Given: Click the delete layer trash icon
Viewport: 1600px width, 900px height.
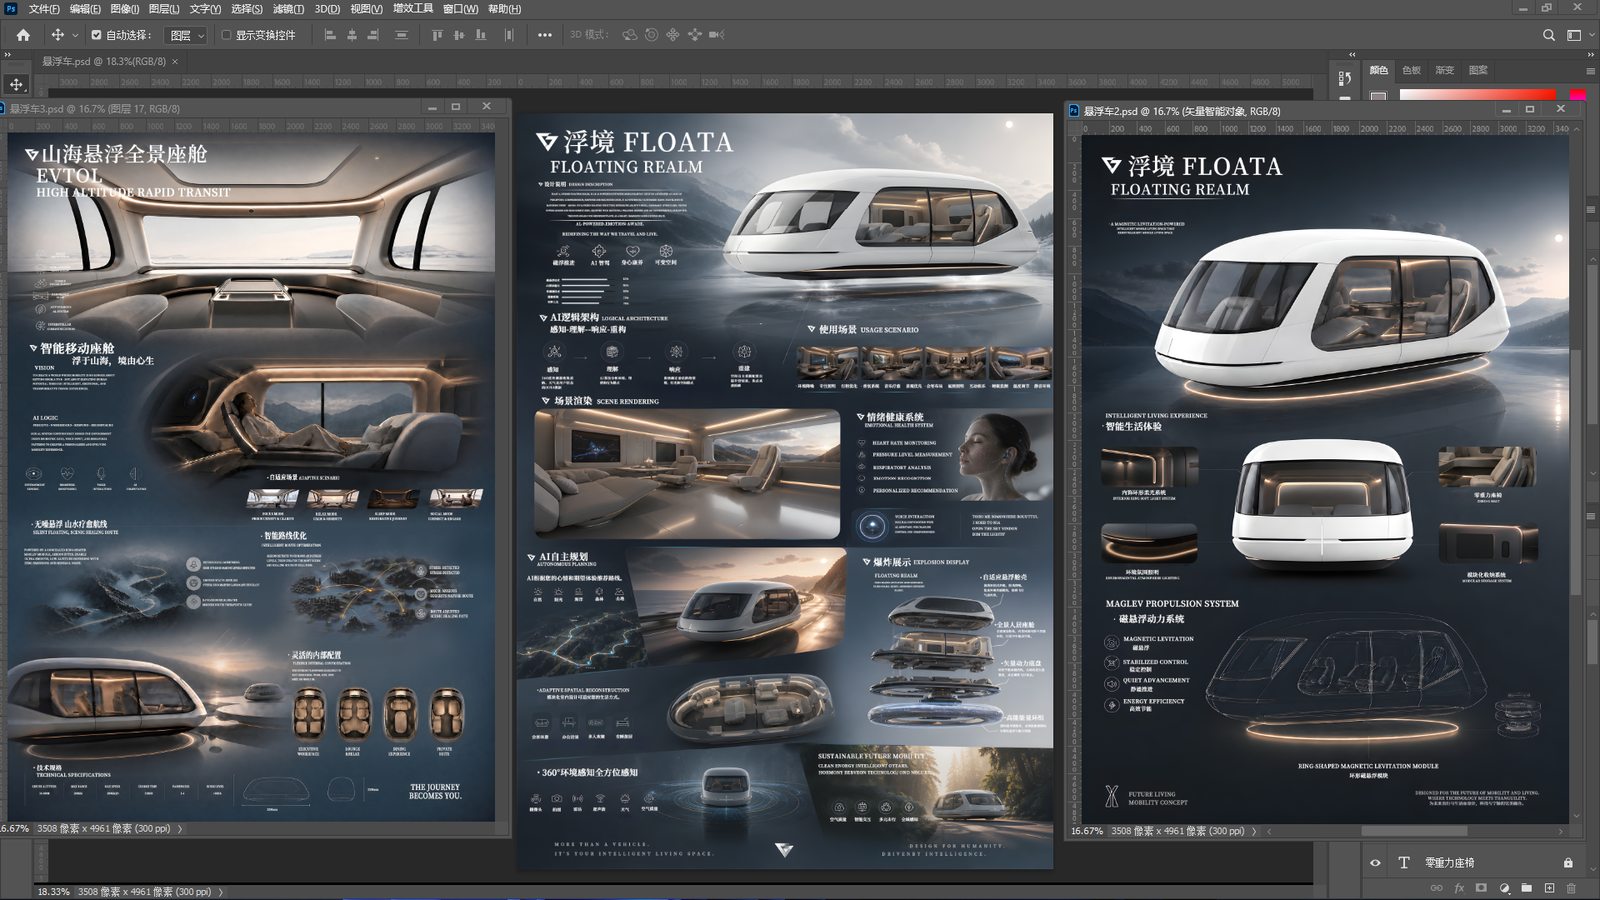Looking at the screenshot, I should tap(1571, 888).
